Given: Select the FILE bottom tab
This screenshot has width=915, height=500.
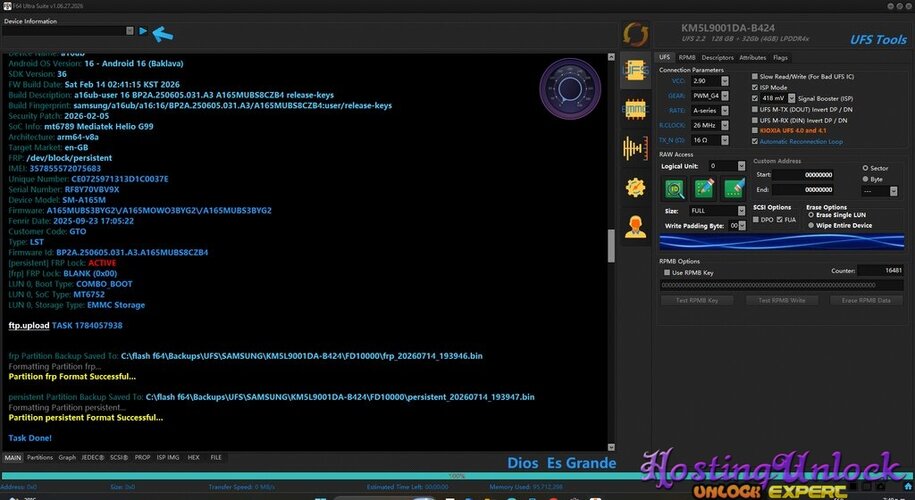Looking at the screenshot, I should pyautogui.click(x=216, y=458).
